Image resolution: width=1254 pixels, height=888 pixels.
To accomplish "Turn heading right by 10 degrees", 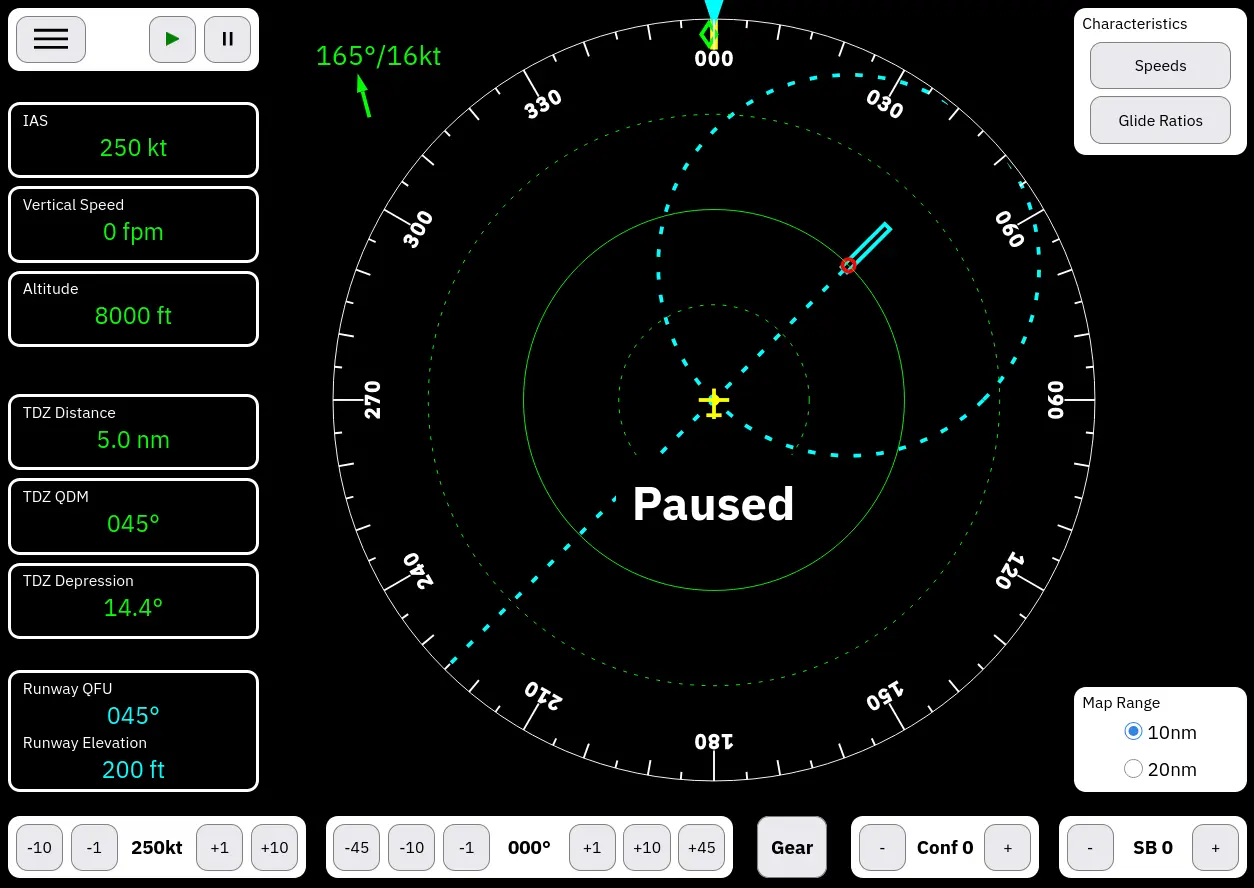I will click(647, 847).
